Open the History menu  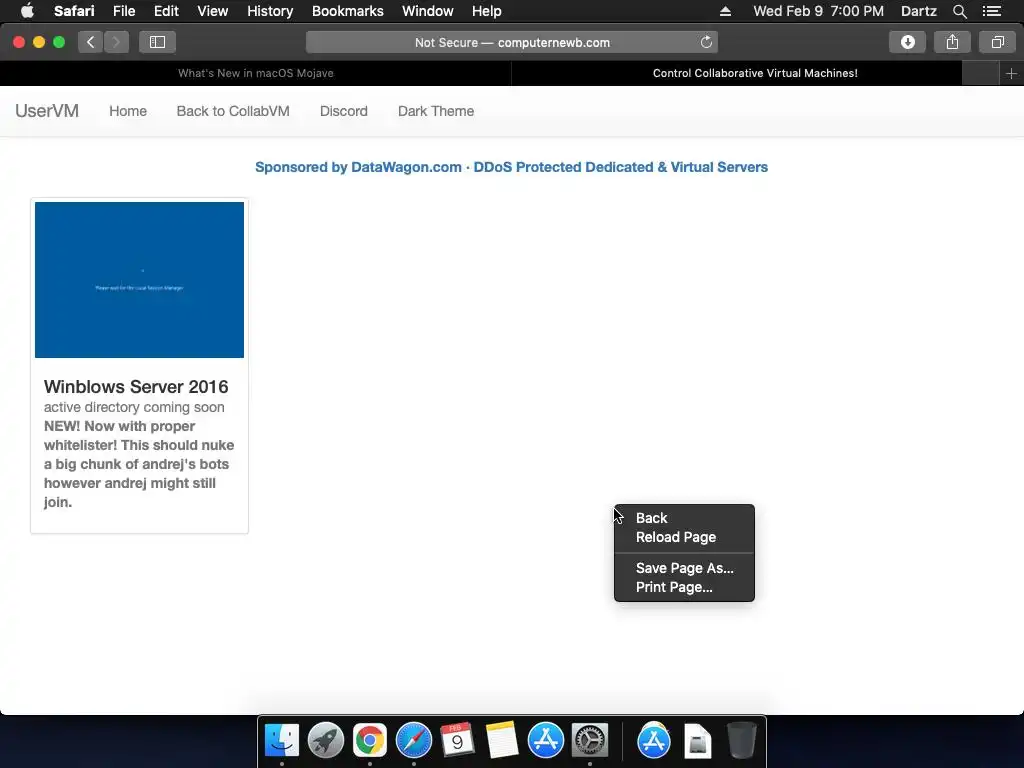[270, 11]
